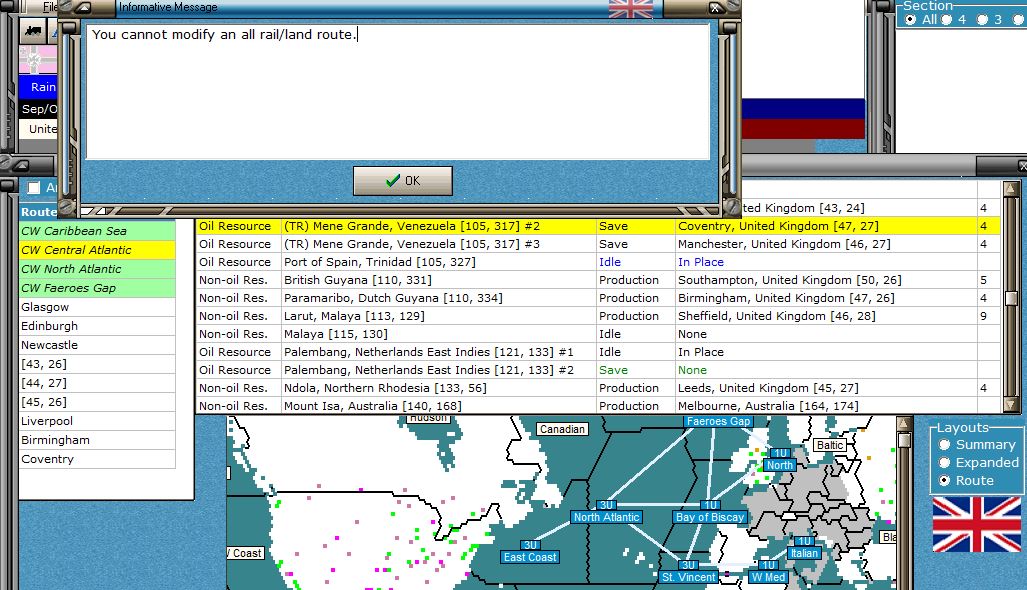Select Liverpool in the route list
Viewport: 1027px width, 590px height.
[x=98, y=420]
